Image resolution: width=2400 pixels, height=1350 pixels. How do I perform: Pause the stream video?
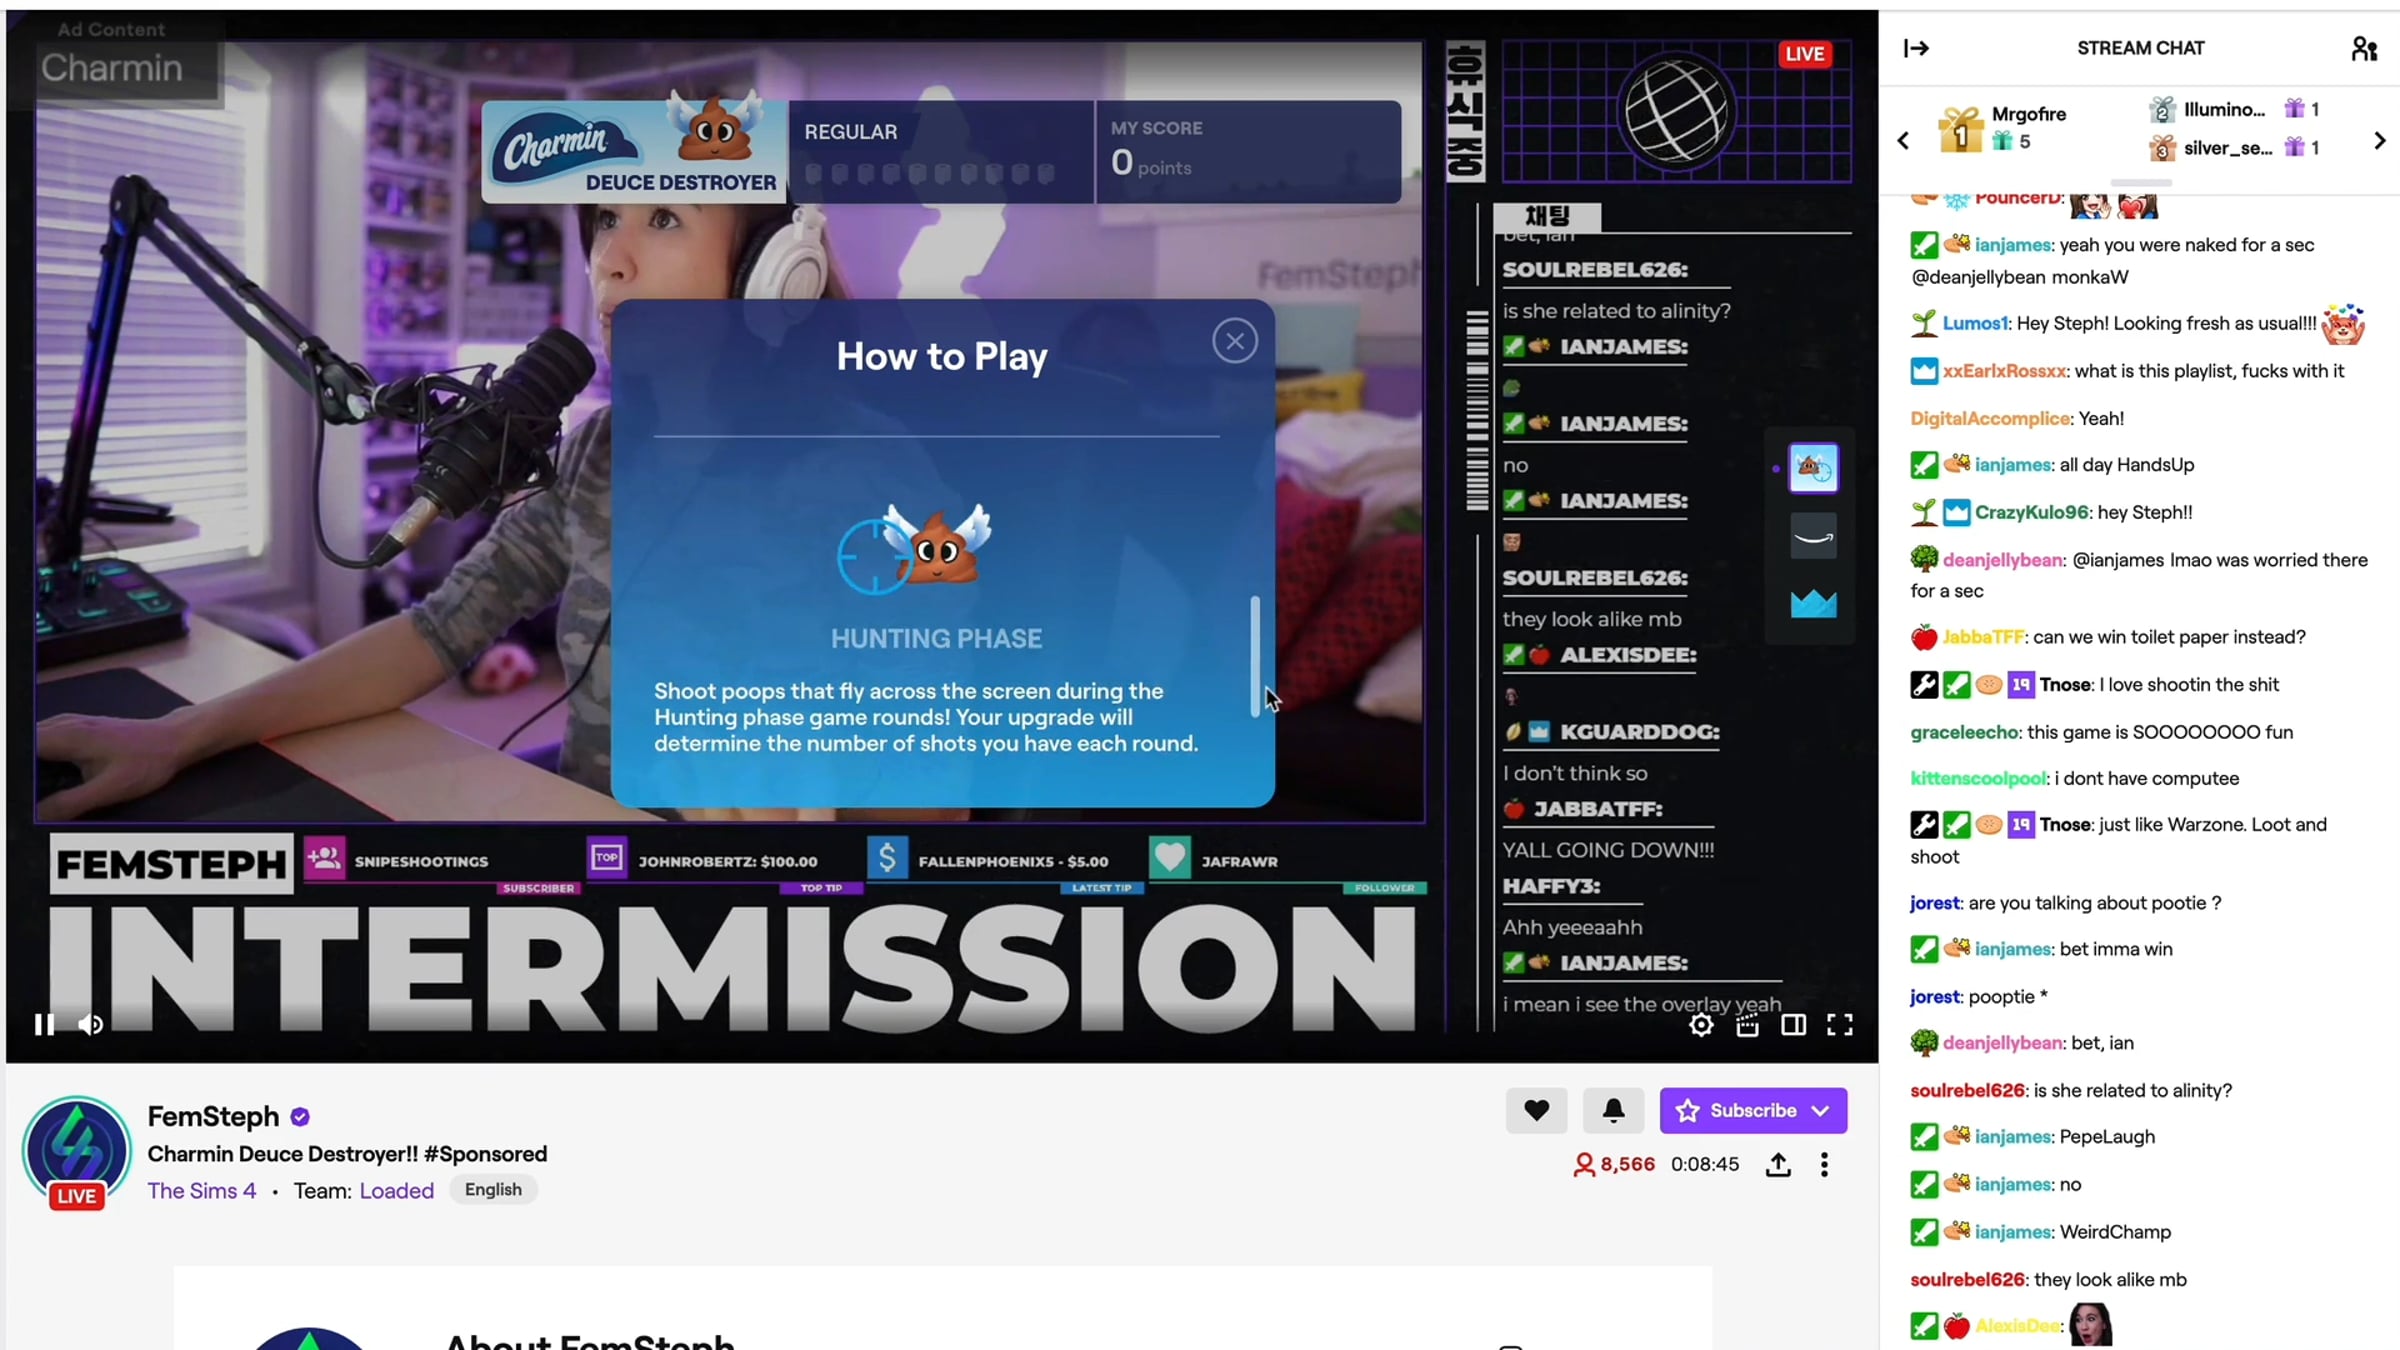(44, 1024)
